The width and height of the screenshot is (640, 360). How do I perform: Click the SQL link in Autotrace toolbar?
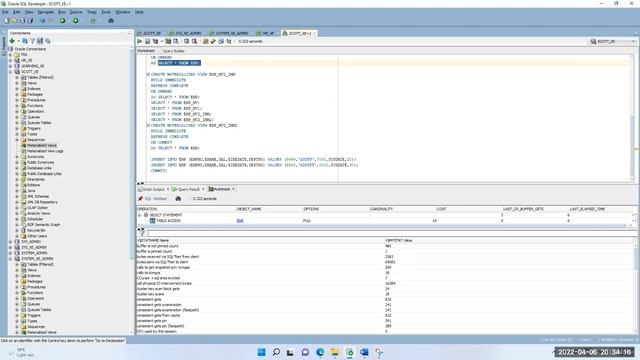(x=148, y=199)
